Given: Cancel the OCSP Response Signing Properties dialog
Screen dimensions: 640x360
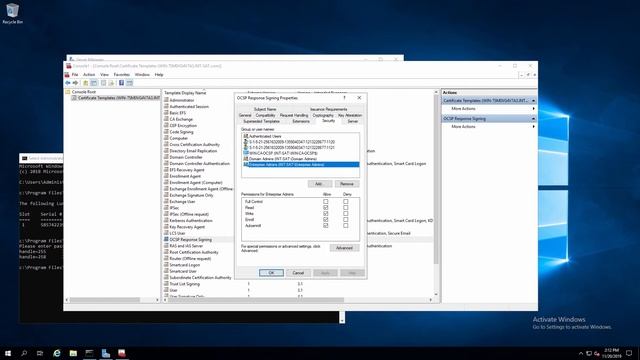Looking at the screenshot, I should [x=298, y=273].
